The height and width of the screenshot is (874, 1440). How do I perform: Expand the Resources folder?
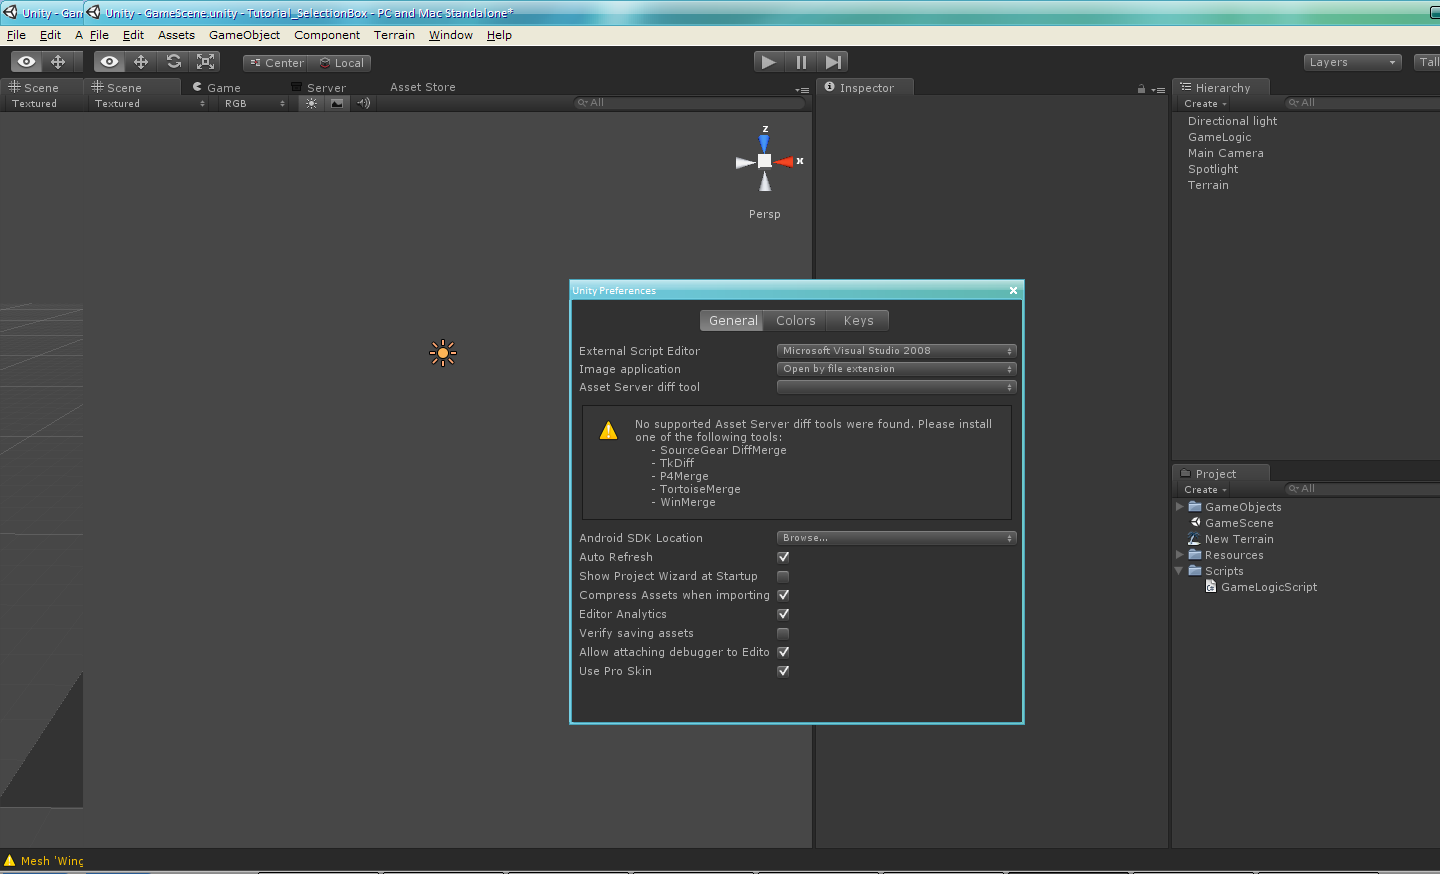1180,555
